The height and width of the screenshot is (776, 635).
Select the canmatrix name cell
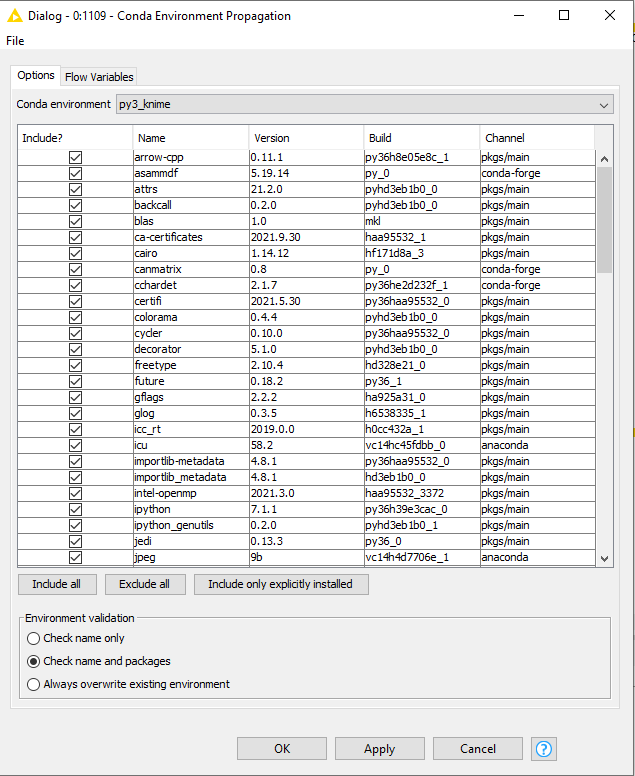(x=191, y=269)
